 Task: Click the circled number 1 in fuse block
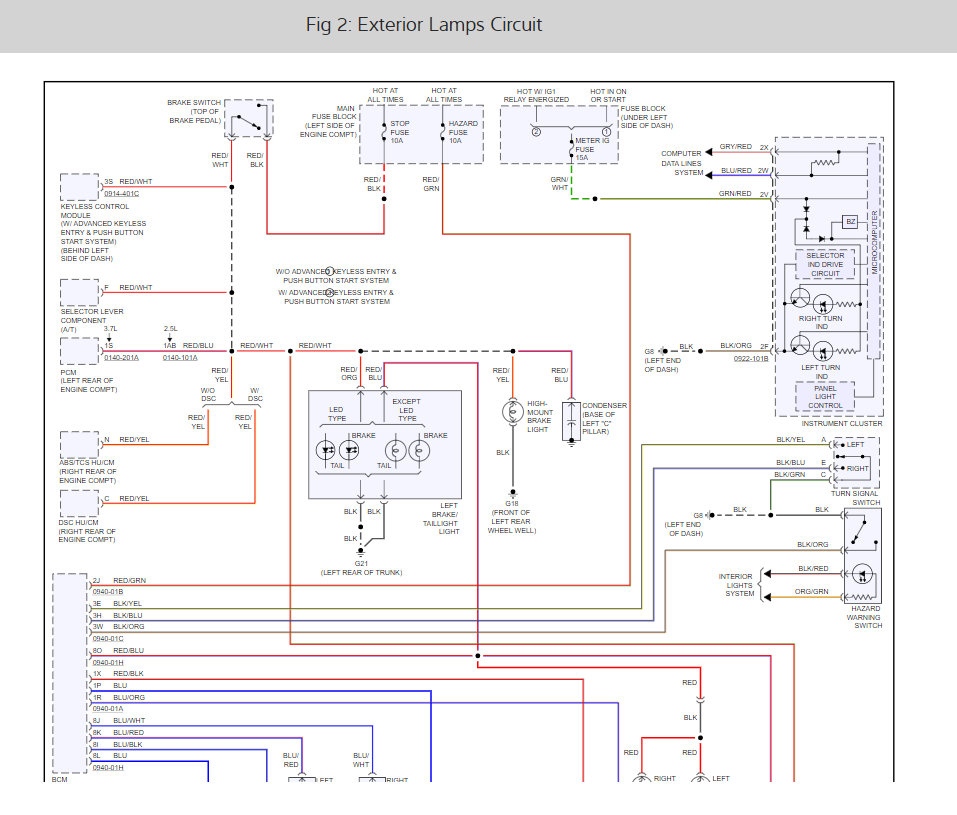tap(606, 132)
